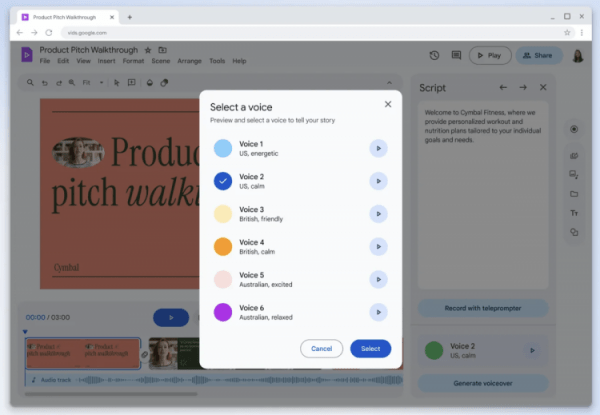Click the Audio track waveform
600x415 pixels.
[241, 380]
